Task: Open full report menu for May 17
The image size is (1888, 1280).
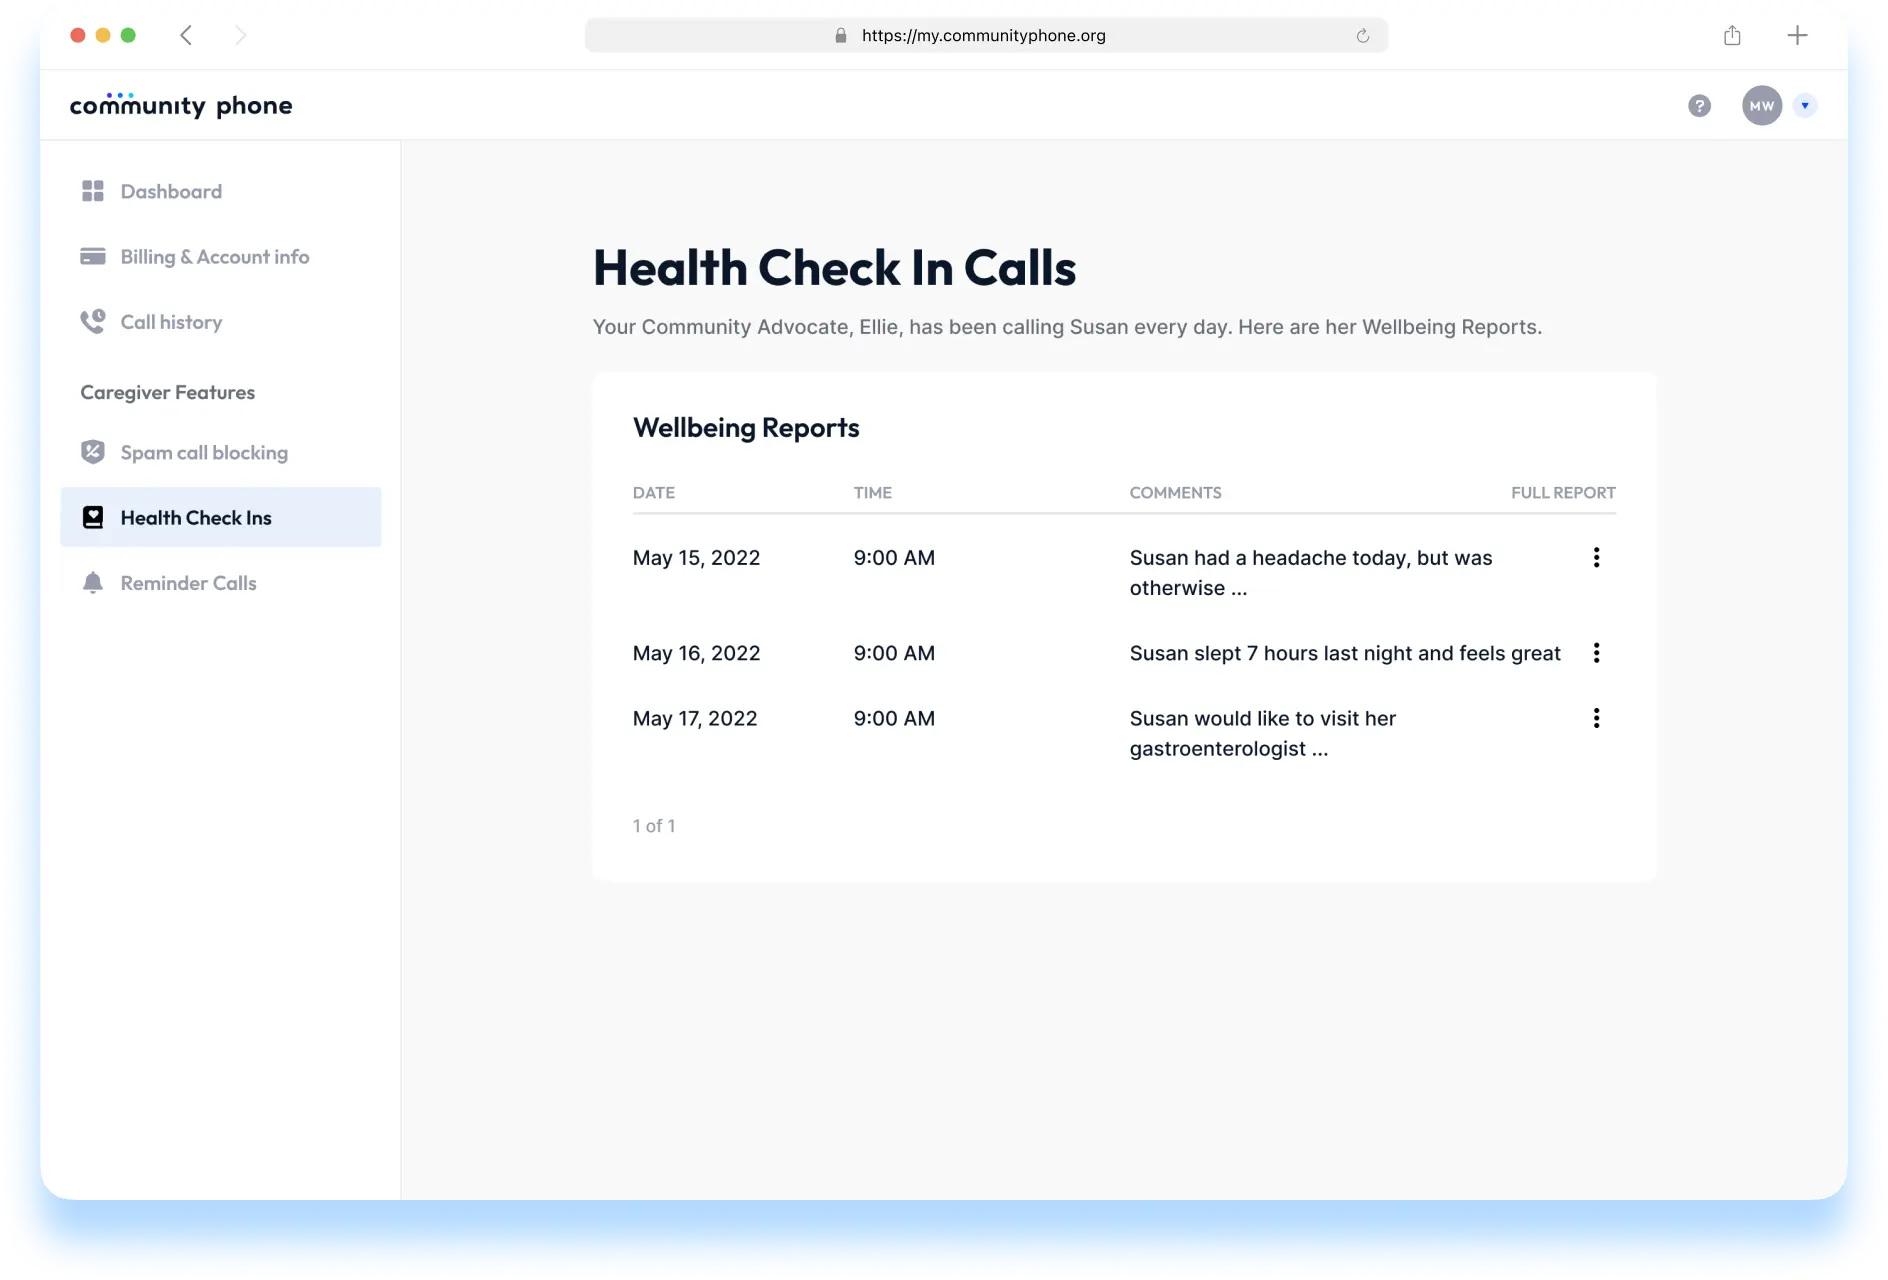Action: pos(1596,718)
